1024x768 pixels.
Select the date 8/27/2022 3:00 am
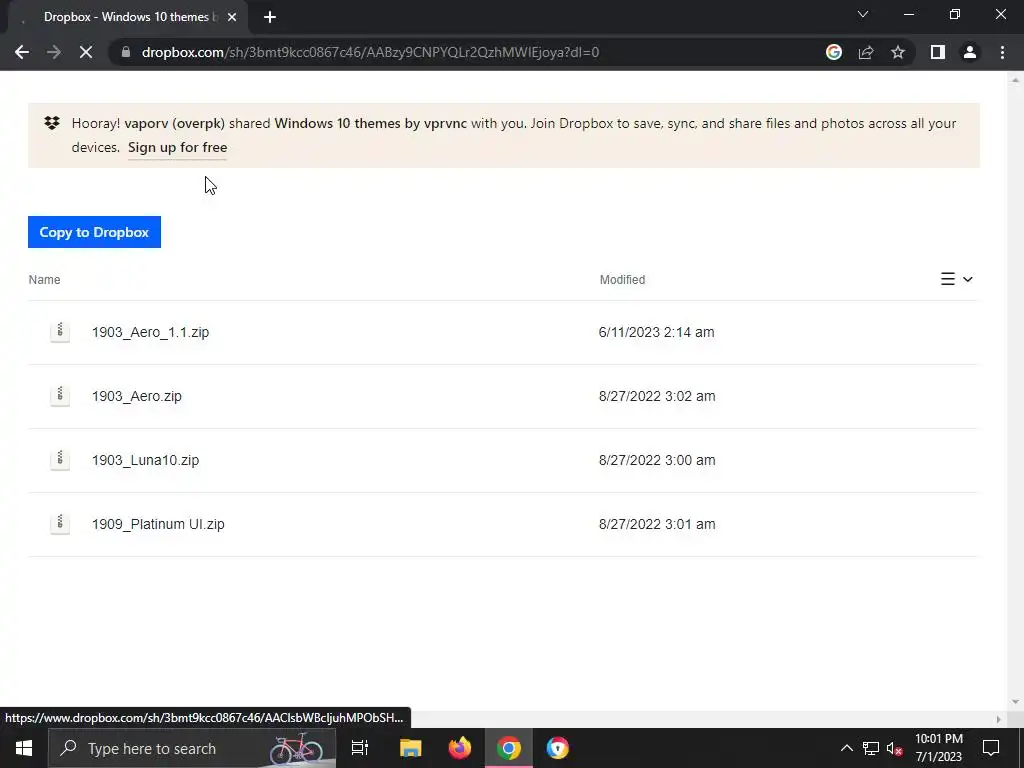pyautogui.click(x=657, y=460)
